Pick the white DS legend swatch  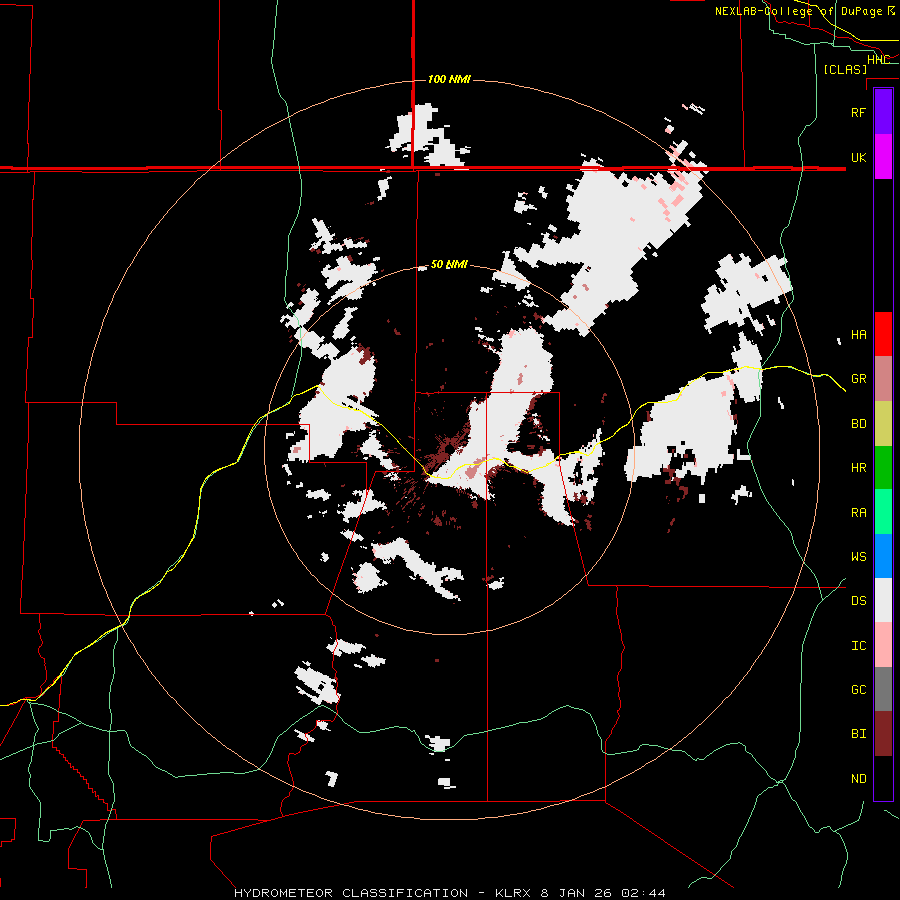[x=883, y=600]
